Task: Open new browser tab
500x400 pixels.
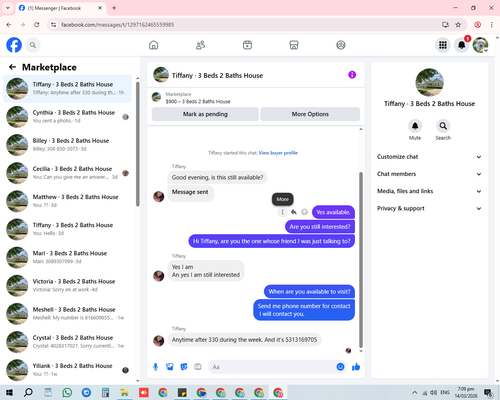Action: [x=114, y=8]
